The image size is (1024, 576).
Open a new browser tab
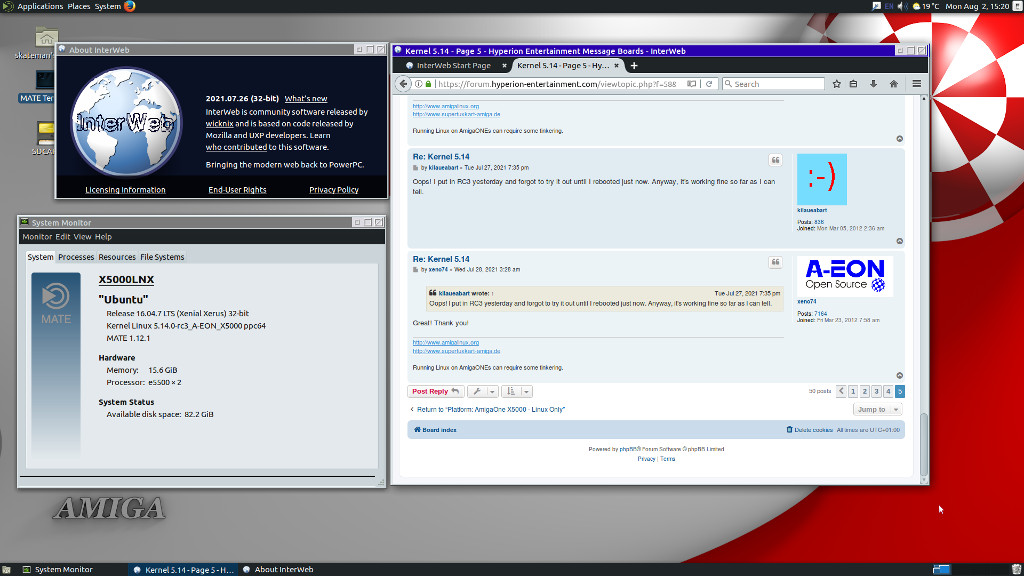click(633, 65)
